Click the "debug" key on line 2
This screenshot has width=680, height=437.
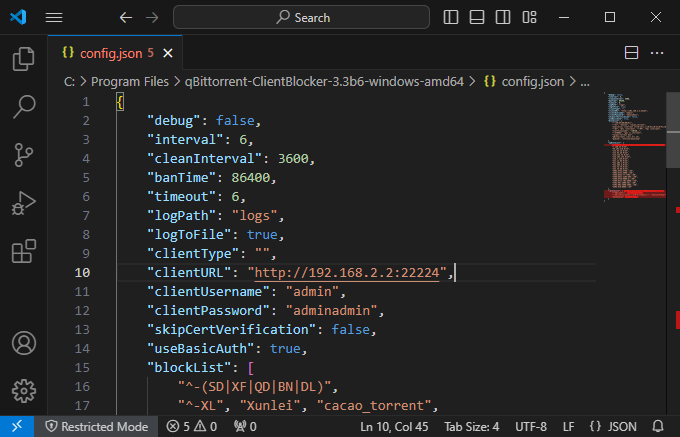(174, 121)
